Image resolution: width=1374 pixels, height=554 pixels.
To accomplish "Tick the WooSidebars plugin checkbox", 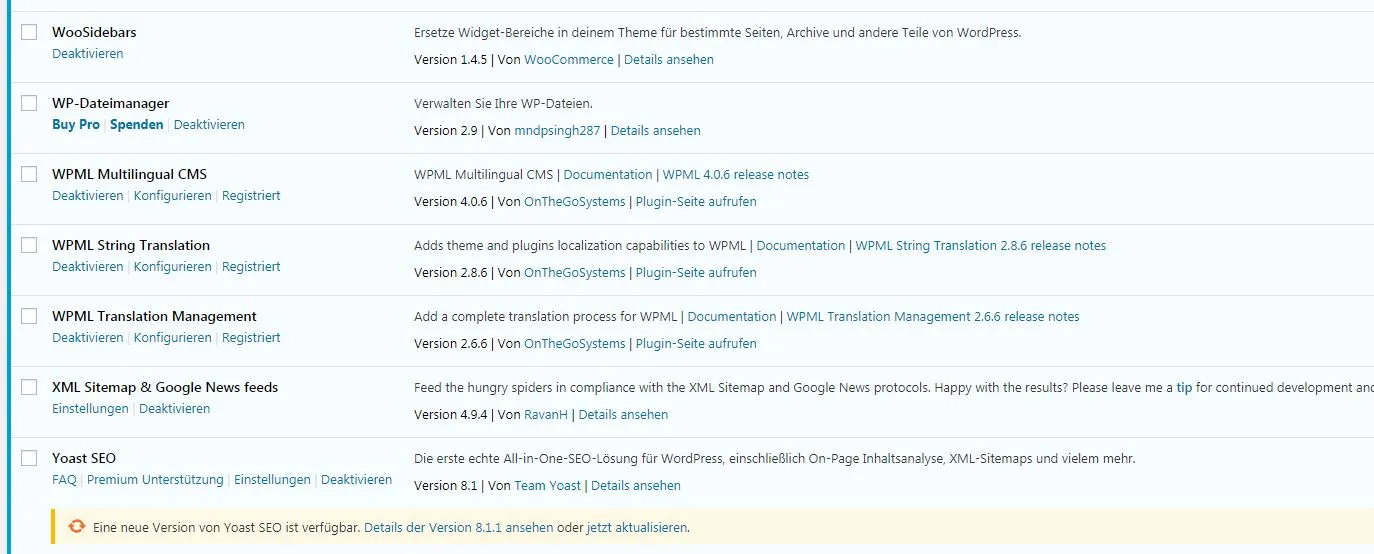I will click(x=29, y=32).
